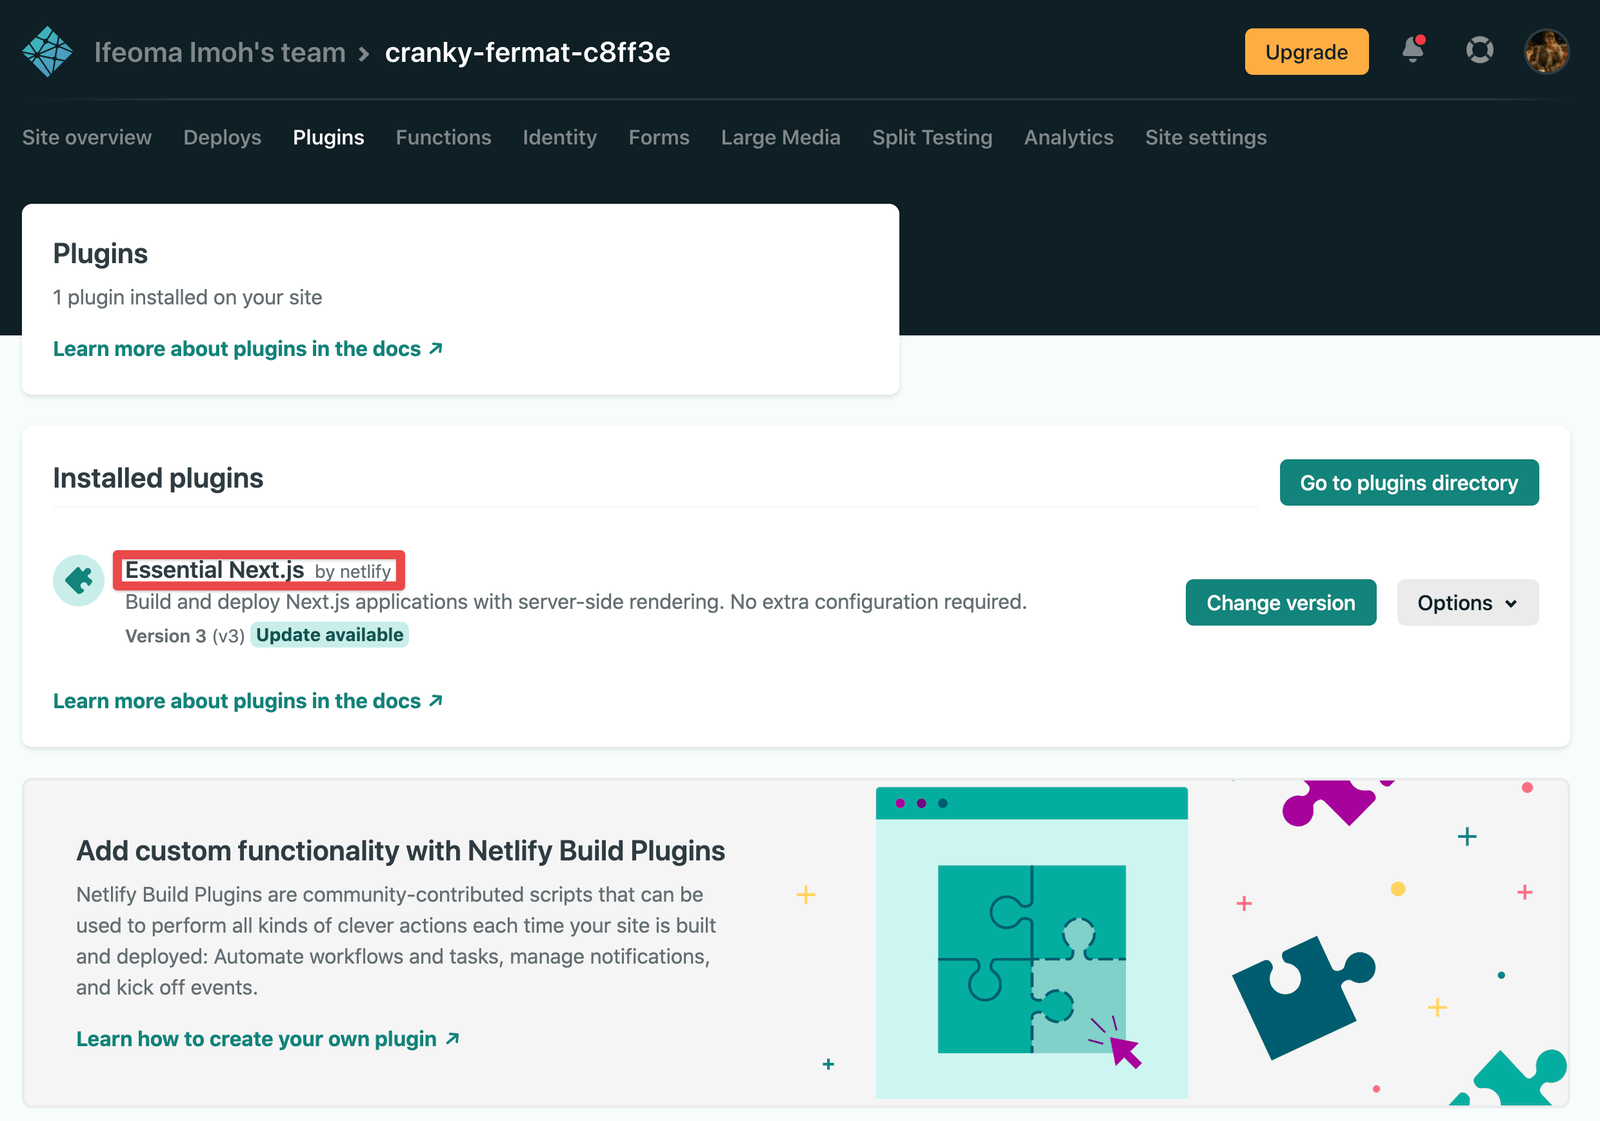Open the Large Media tab
The width and height of the screenshot is (1600, 1121).
(780, 137)
